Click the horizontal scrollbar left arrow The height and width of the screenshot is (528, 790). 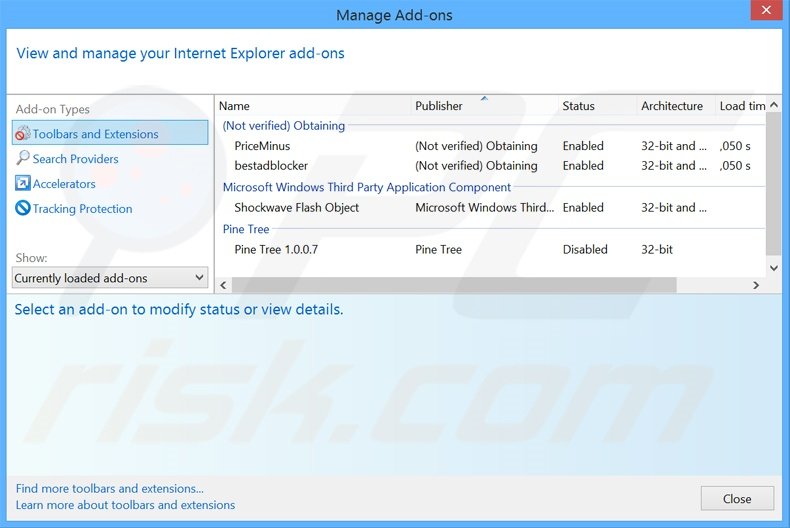(223, 285)
